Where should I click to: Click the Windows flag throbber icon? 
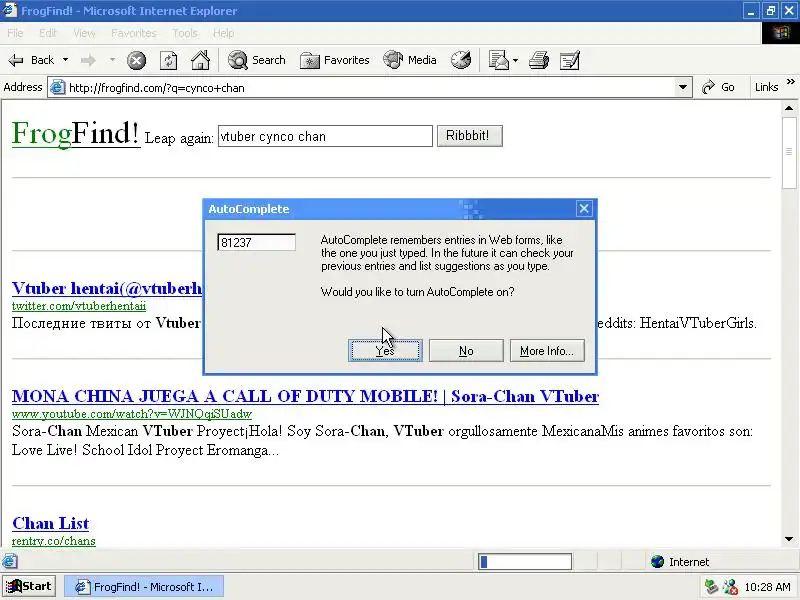(x=781, y=33)
